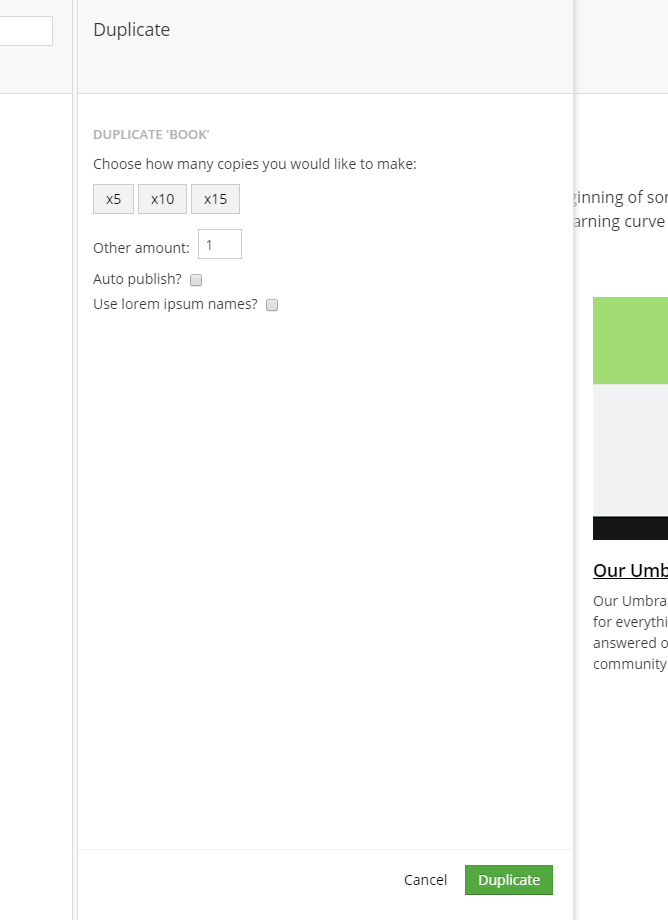
Task: Cancel the duplicate dialog
Action: 425,880
